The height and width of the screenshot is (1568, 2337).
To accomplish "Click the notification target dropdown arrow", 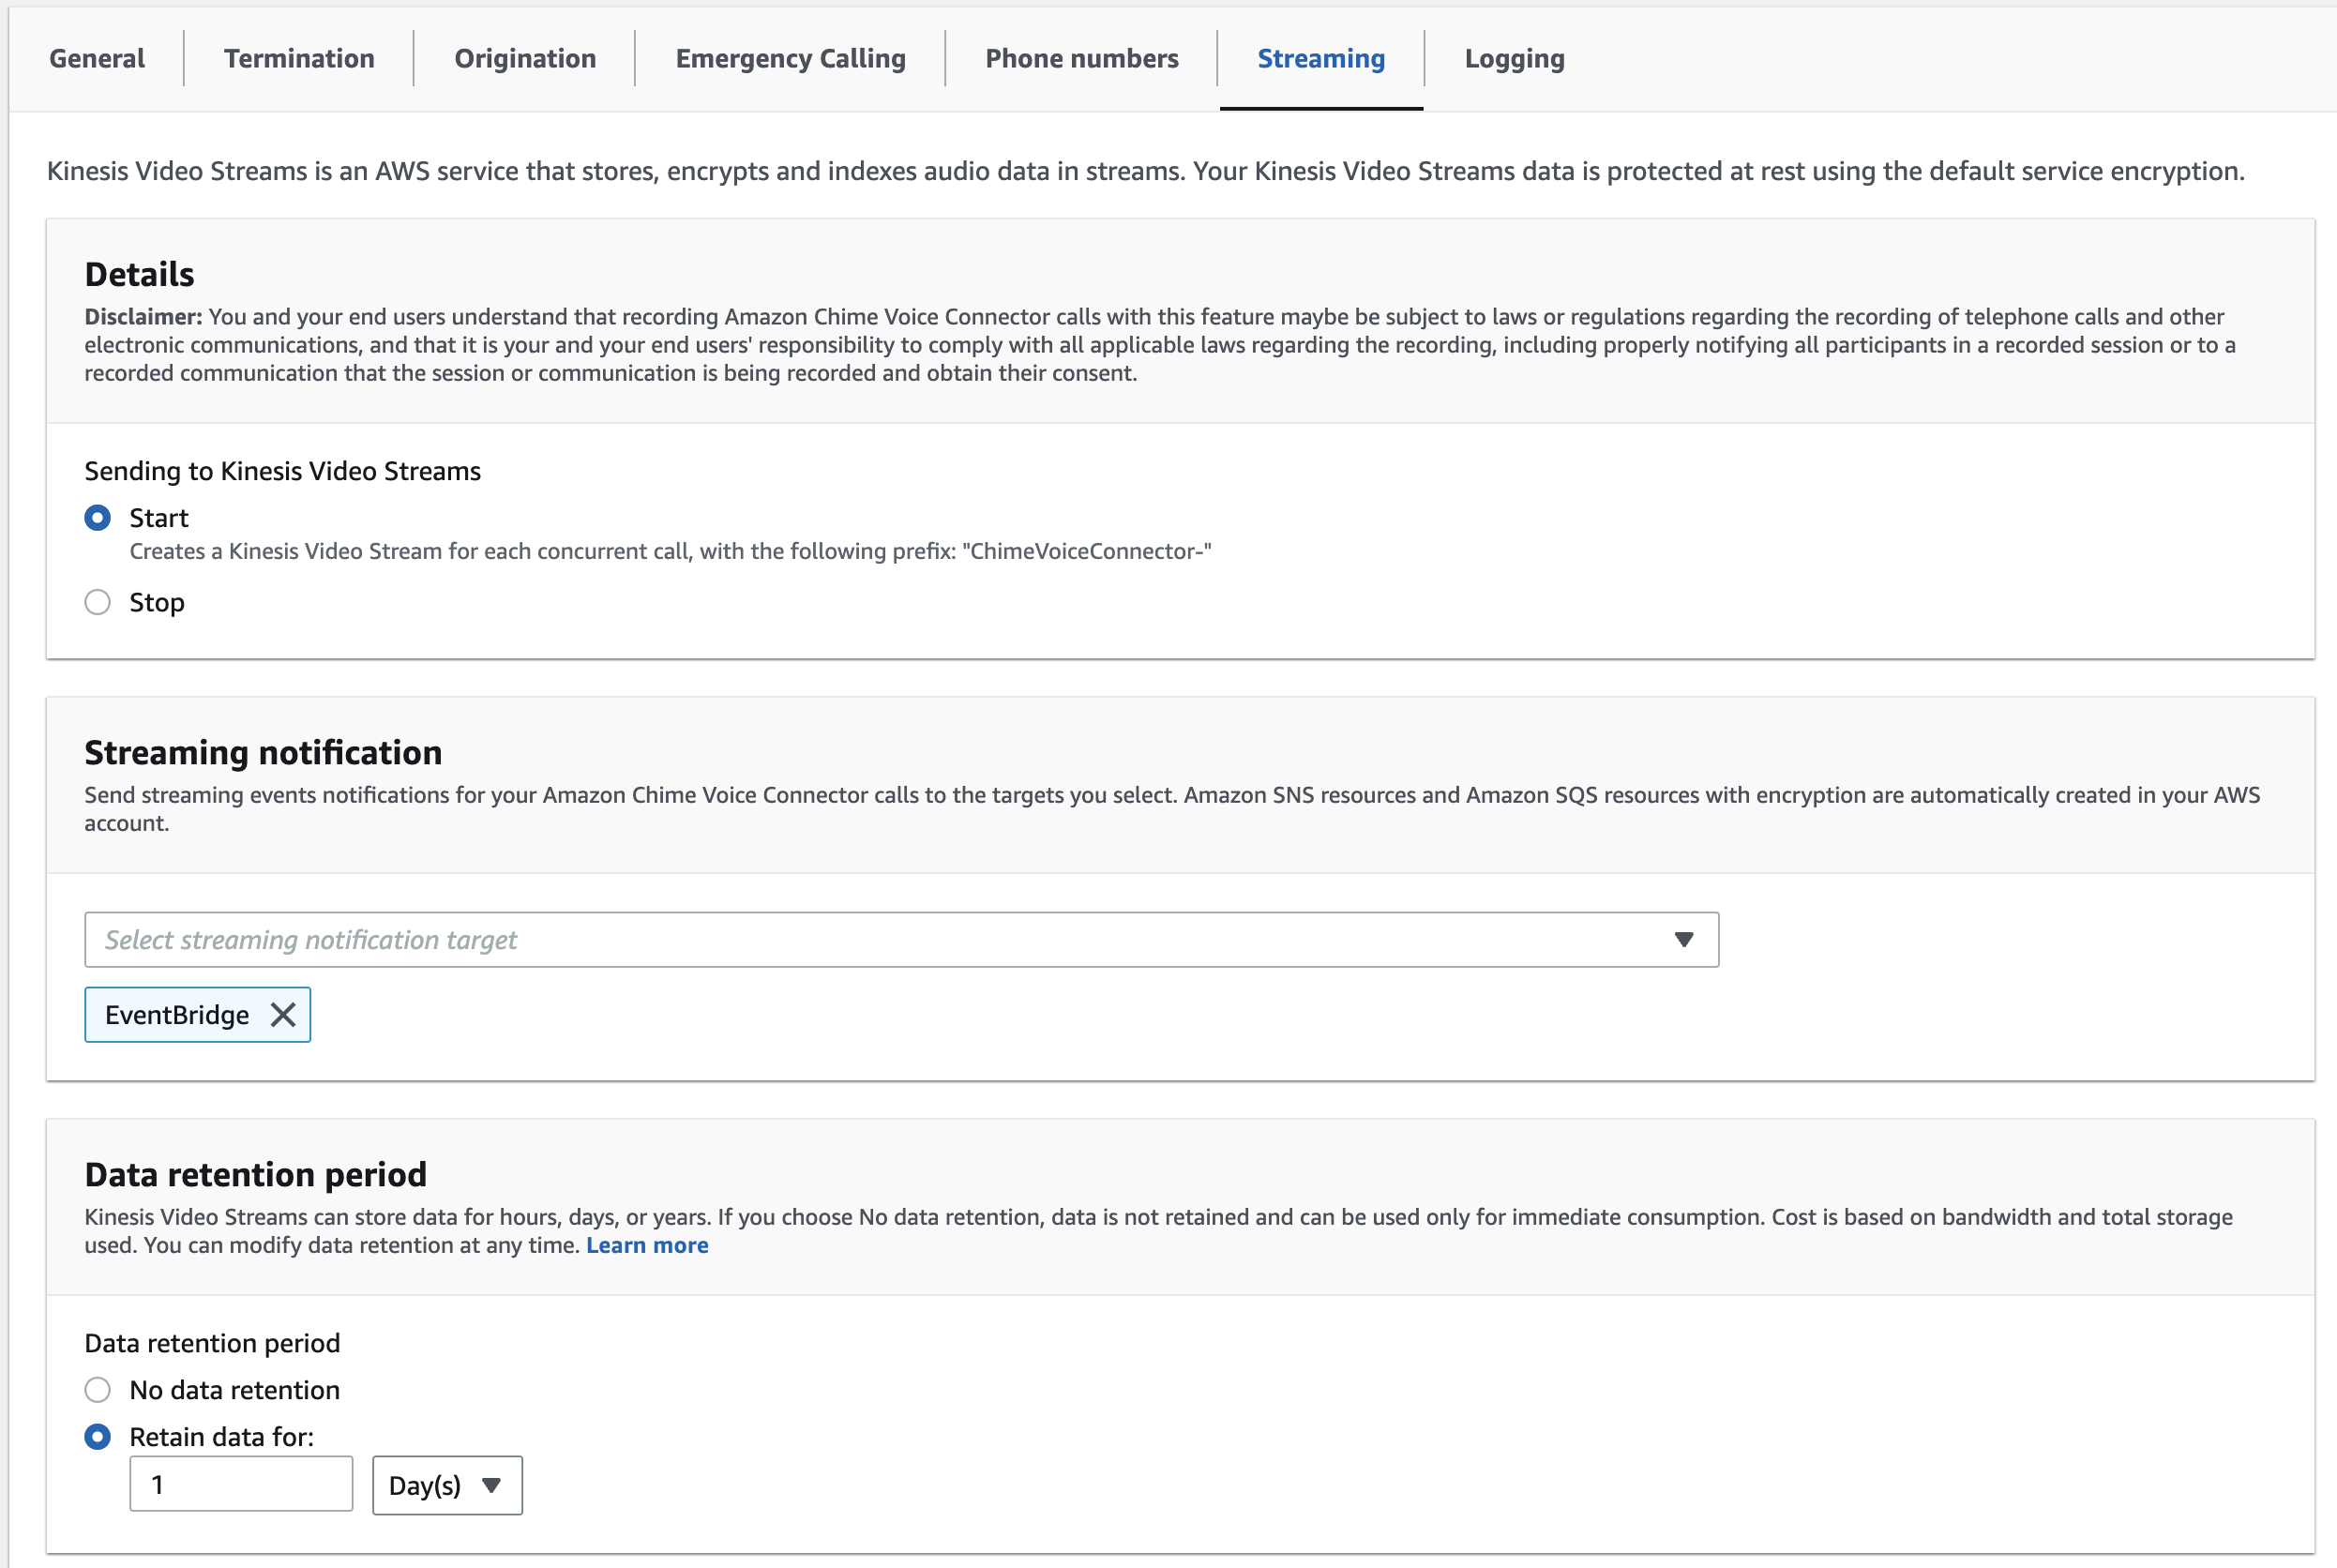I will point(1684,940).
